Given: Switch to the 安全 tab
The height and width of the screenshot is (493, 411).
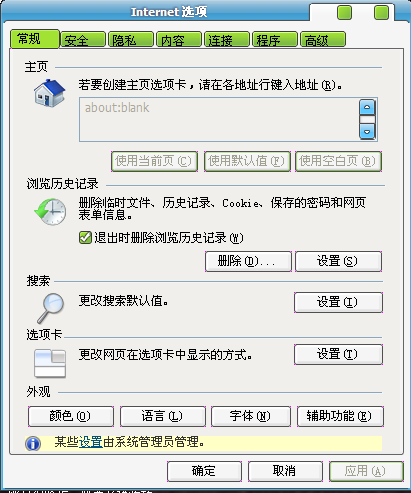Looking at the screenshot, I should [83, 40].
